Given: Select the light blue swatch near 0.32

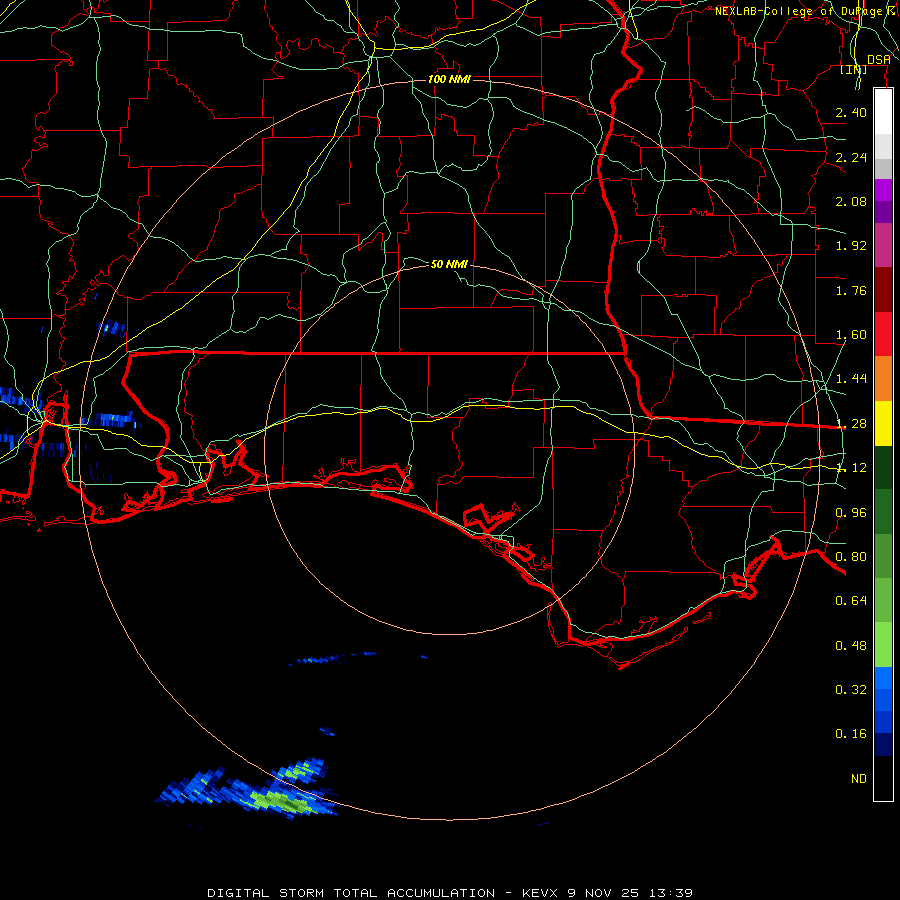Looking at the screenshot, I should (883, 678).
